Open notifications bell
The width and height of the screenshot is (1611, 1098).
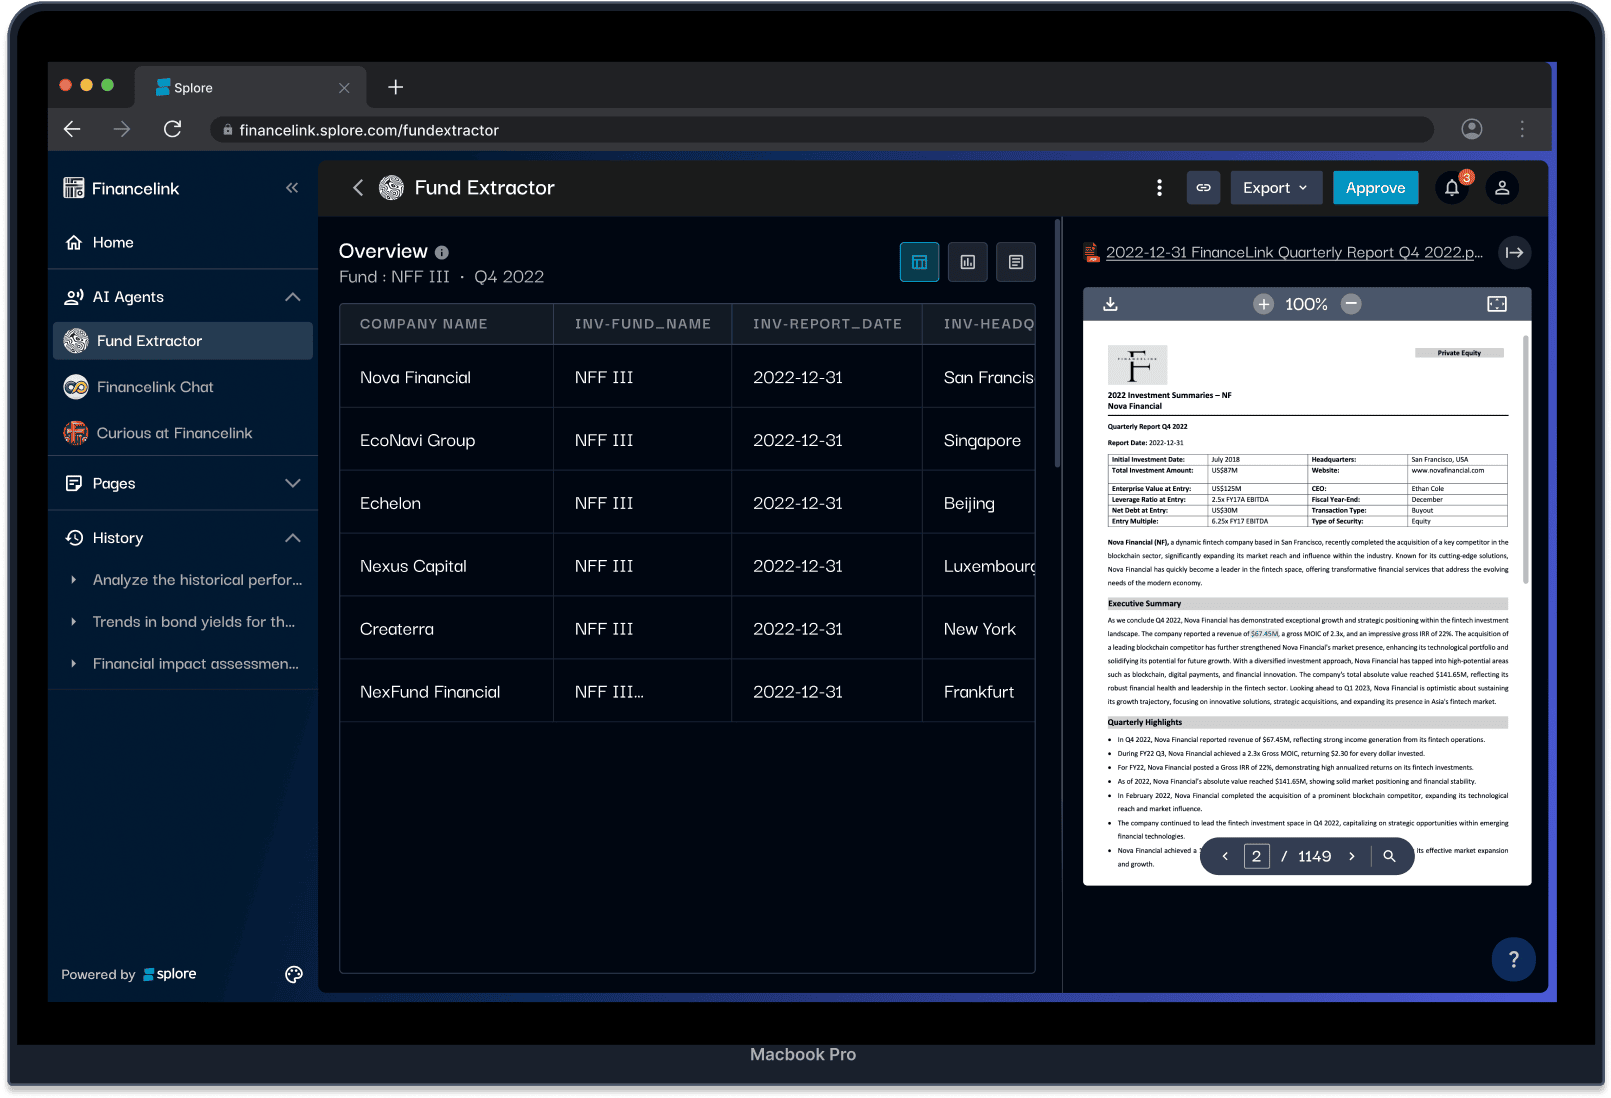(x=1452, y=188)
